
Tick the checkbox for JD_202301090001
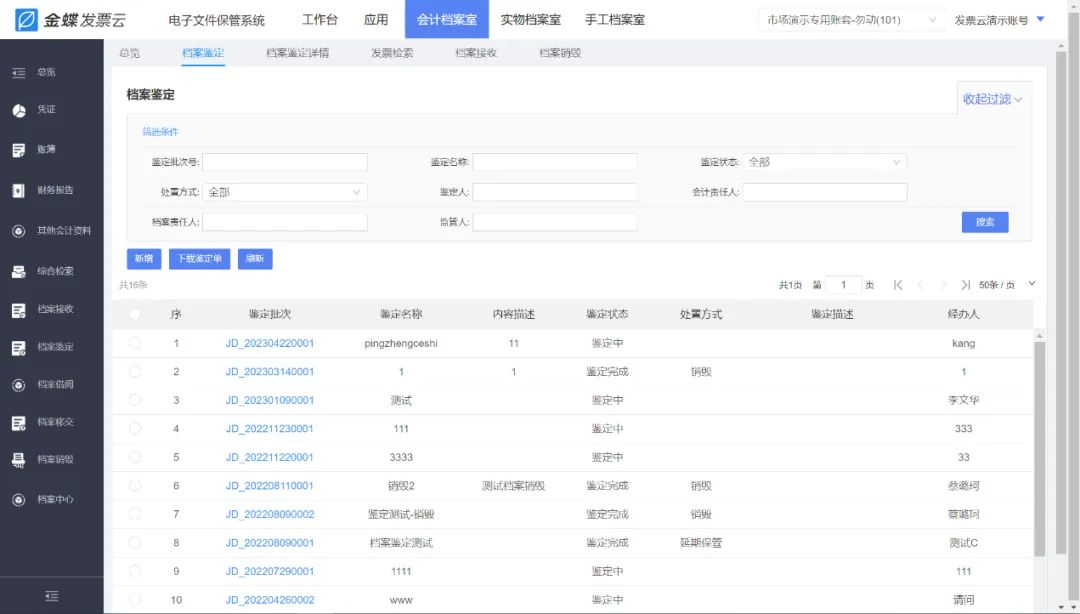135,400
